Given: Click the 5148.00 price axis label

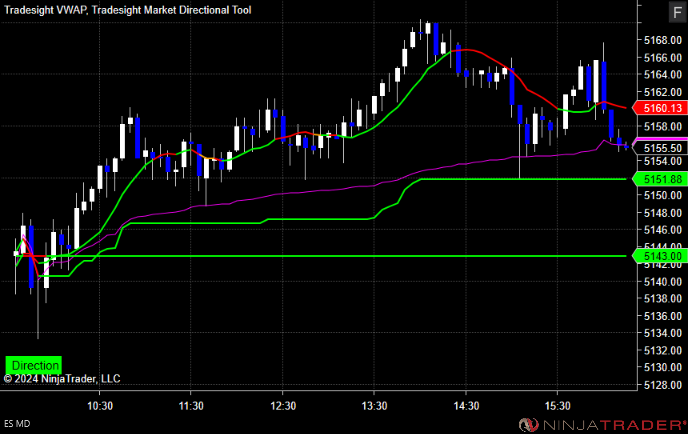Looking at the screenshot, I should point(663,213).
